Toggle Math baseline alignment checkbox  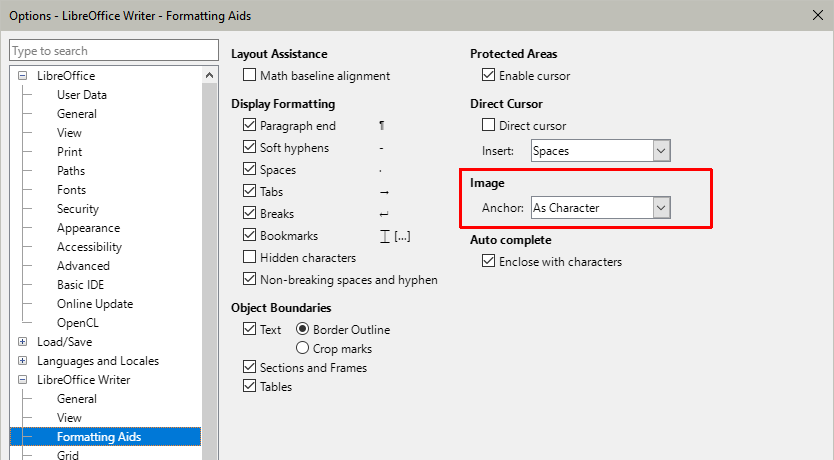coord(250,76)
